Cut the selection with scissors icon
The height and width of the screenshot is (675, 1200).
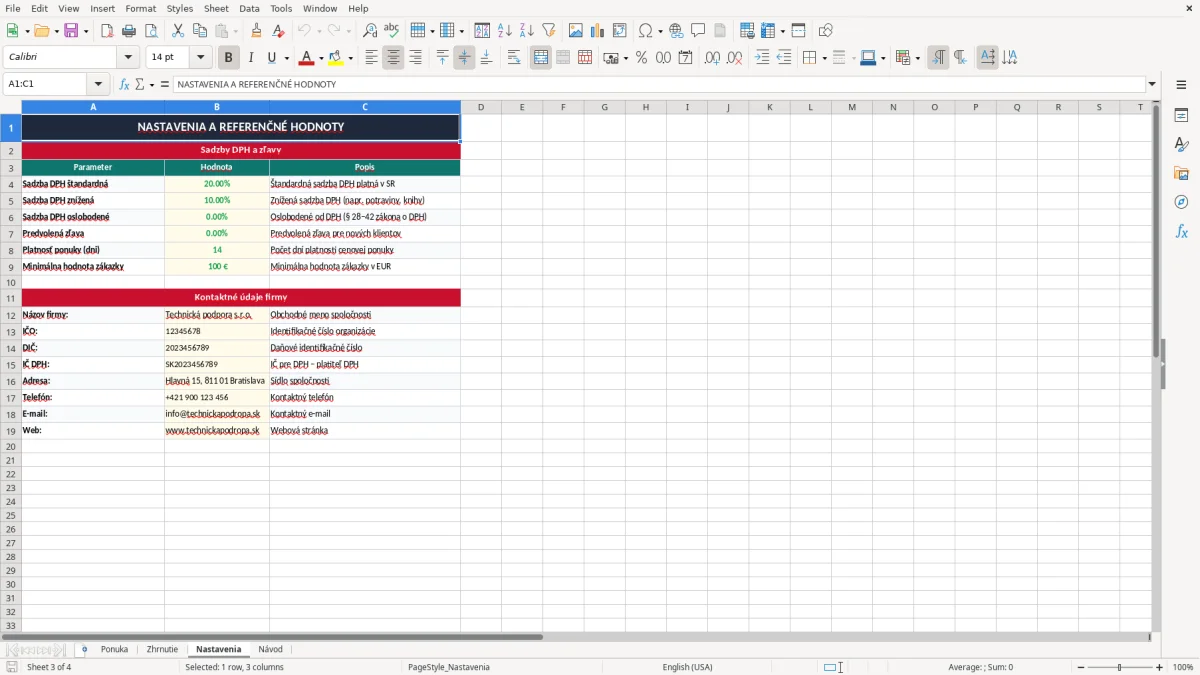177,31
